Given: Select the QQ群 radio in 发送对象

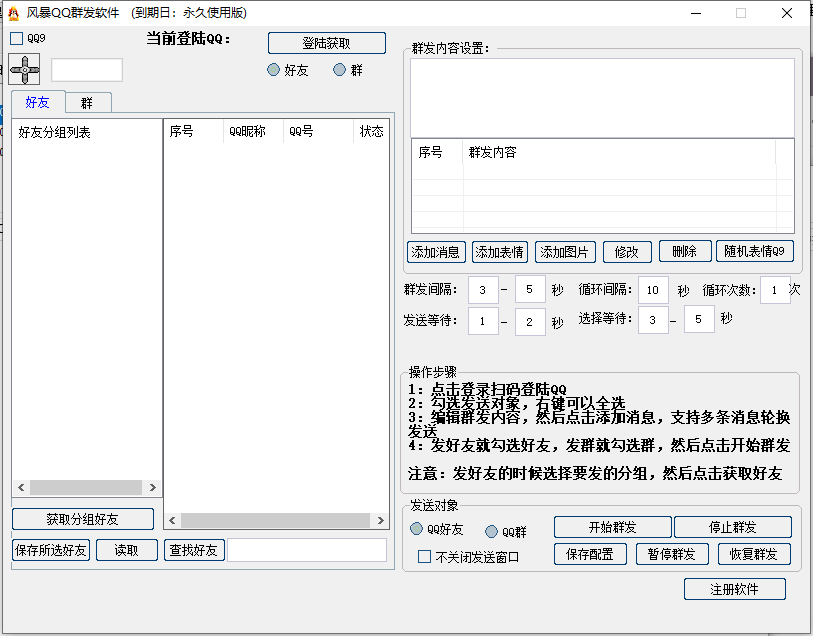Looking at the screenshot, I should 490,531.
